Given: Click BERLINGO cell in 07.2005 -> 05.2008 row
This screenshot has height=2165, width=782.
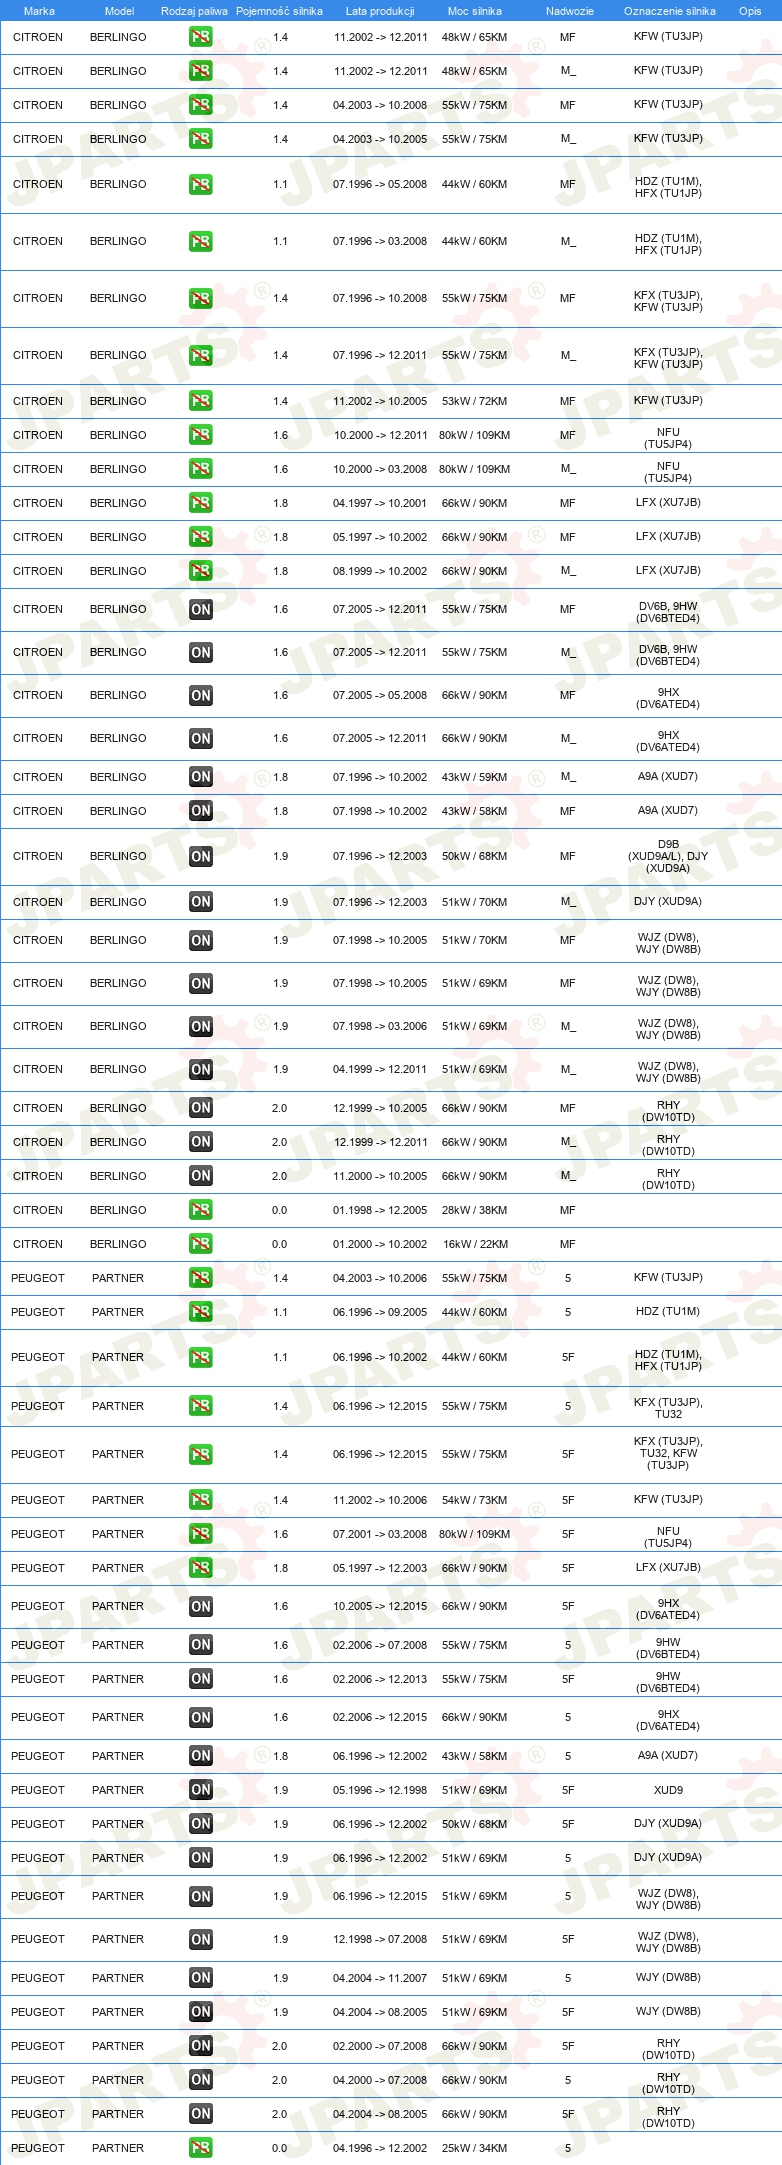Looking at the screenshot, I should coord(118,695).
